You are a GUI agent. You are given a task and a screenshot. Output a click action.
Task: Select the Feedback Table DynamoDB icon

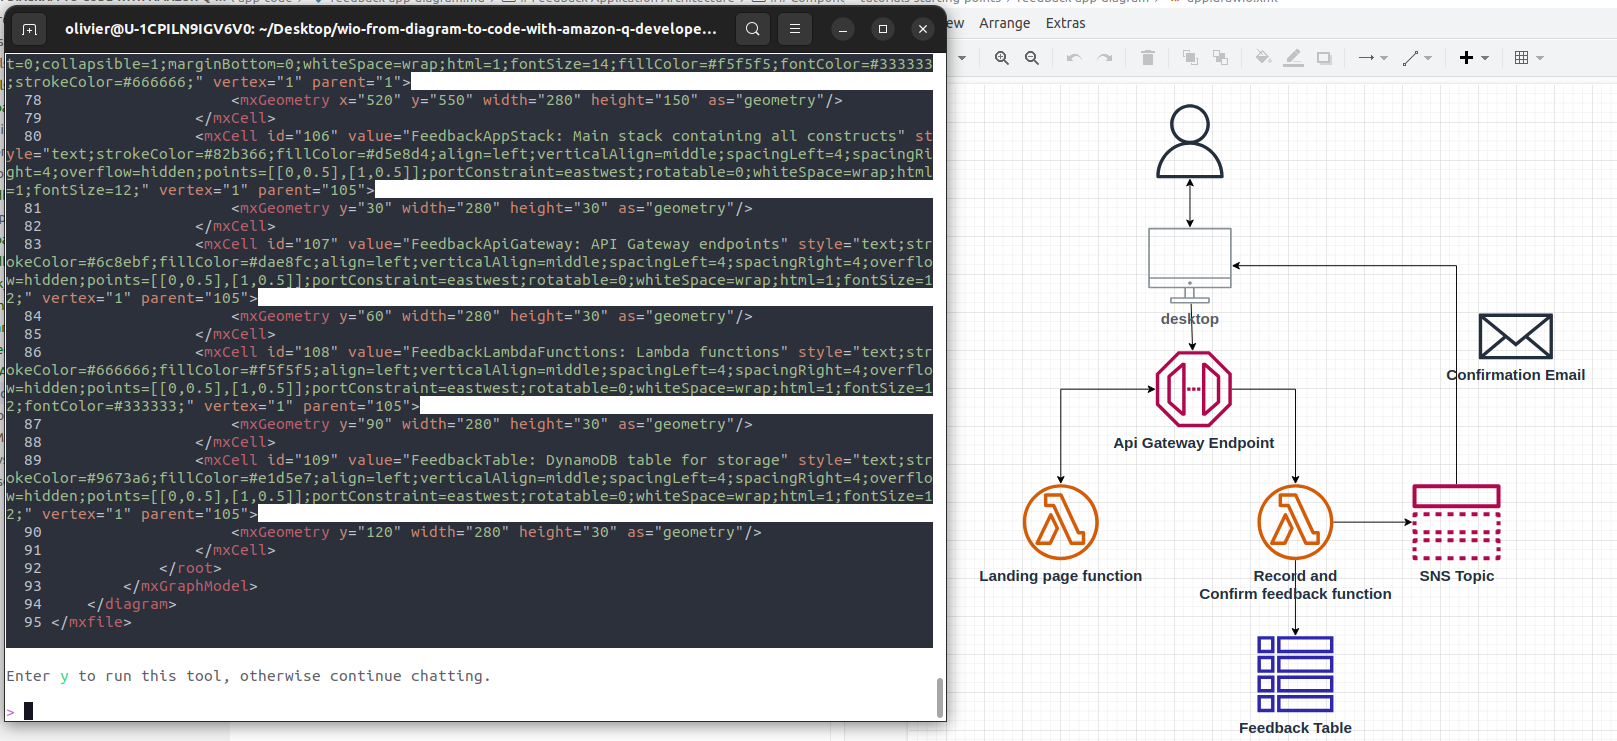tap(1295, 674)
